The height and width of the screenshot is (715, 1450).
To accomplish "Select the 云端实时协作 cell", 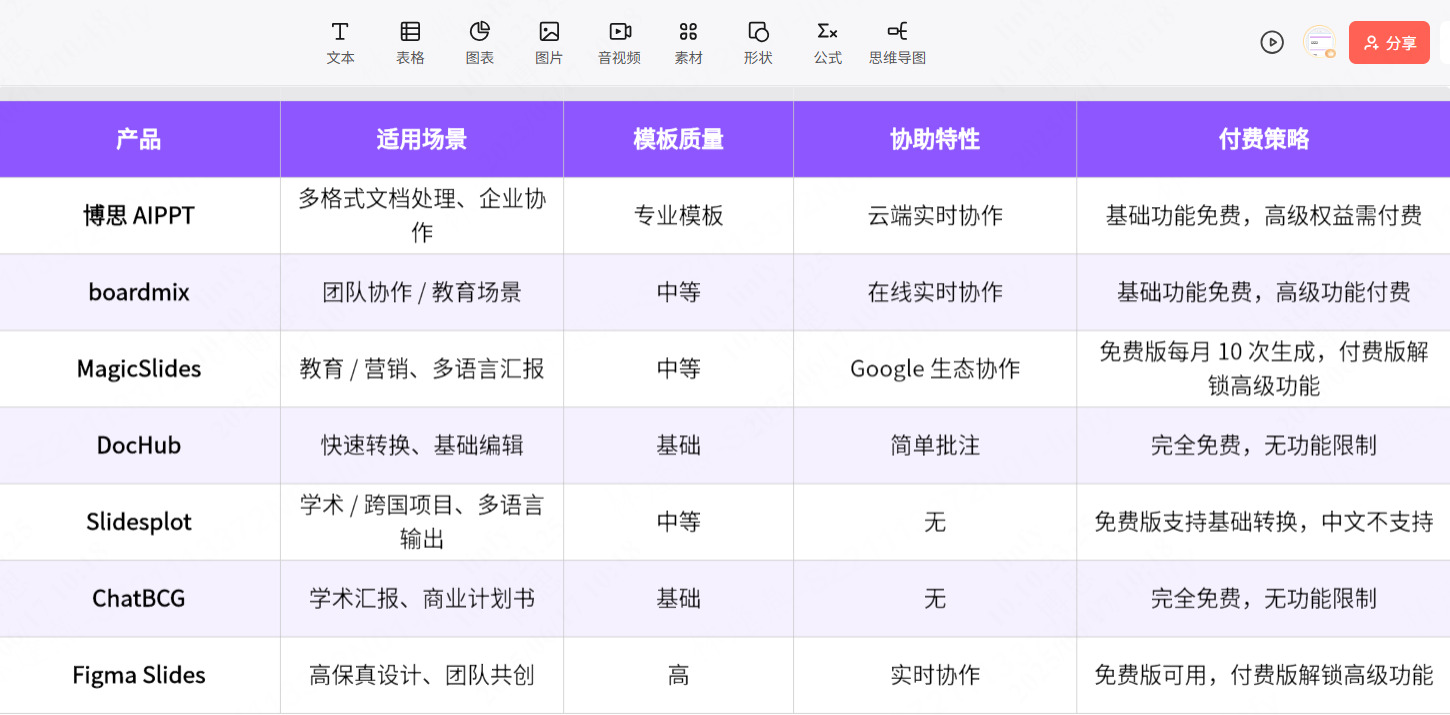I will click(935, 216).
